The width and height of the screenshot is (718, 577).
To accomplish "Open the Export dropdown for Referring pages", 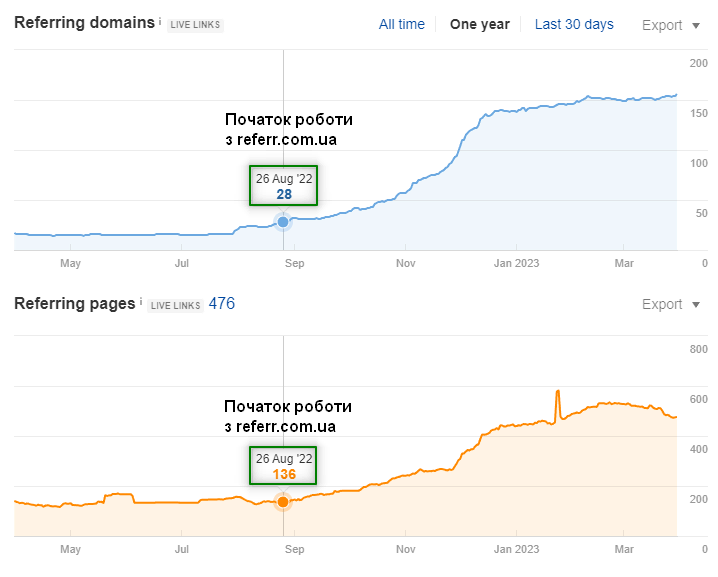I will point(675,304).
